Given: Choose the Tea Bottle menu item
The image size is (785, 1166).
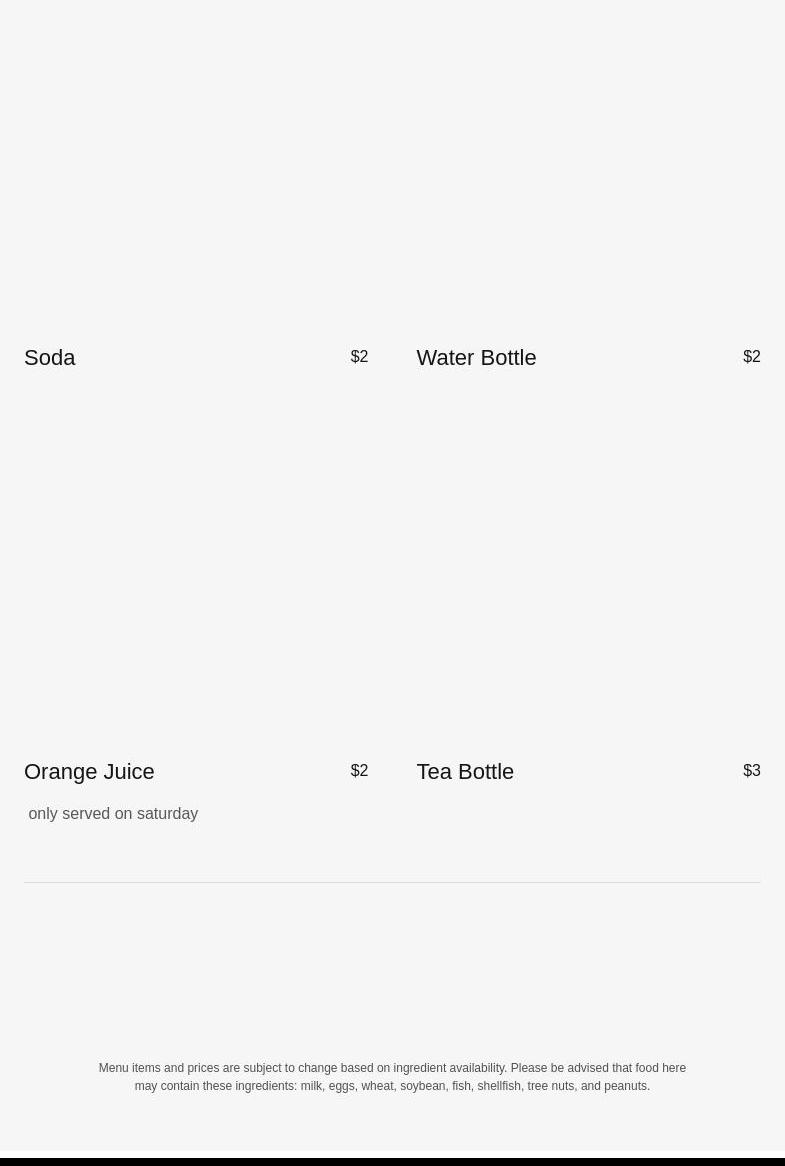Looking at the screenshot, I should coord(465,772).
